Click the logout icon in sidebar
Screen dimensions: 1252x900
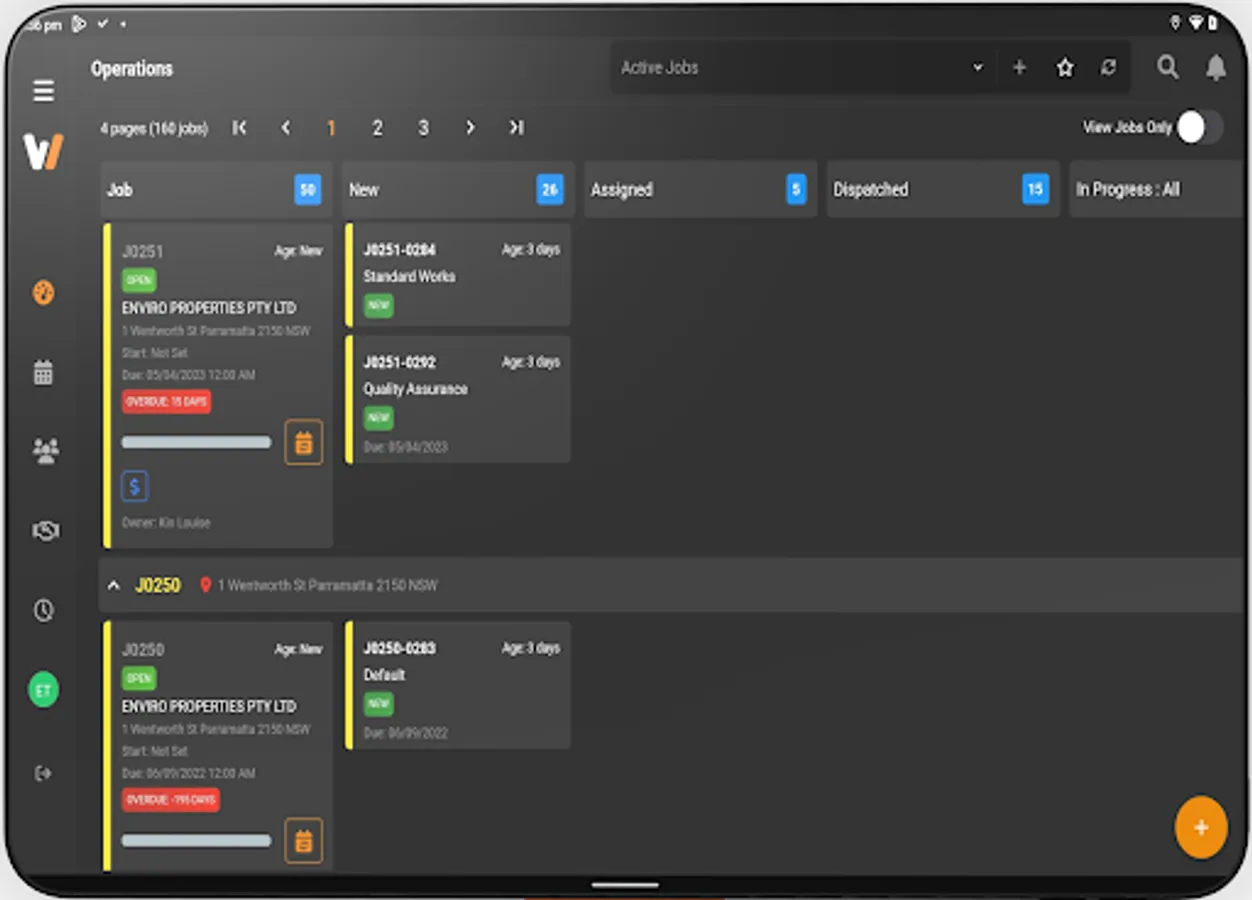pyautogui.click(x=43, y=773)
